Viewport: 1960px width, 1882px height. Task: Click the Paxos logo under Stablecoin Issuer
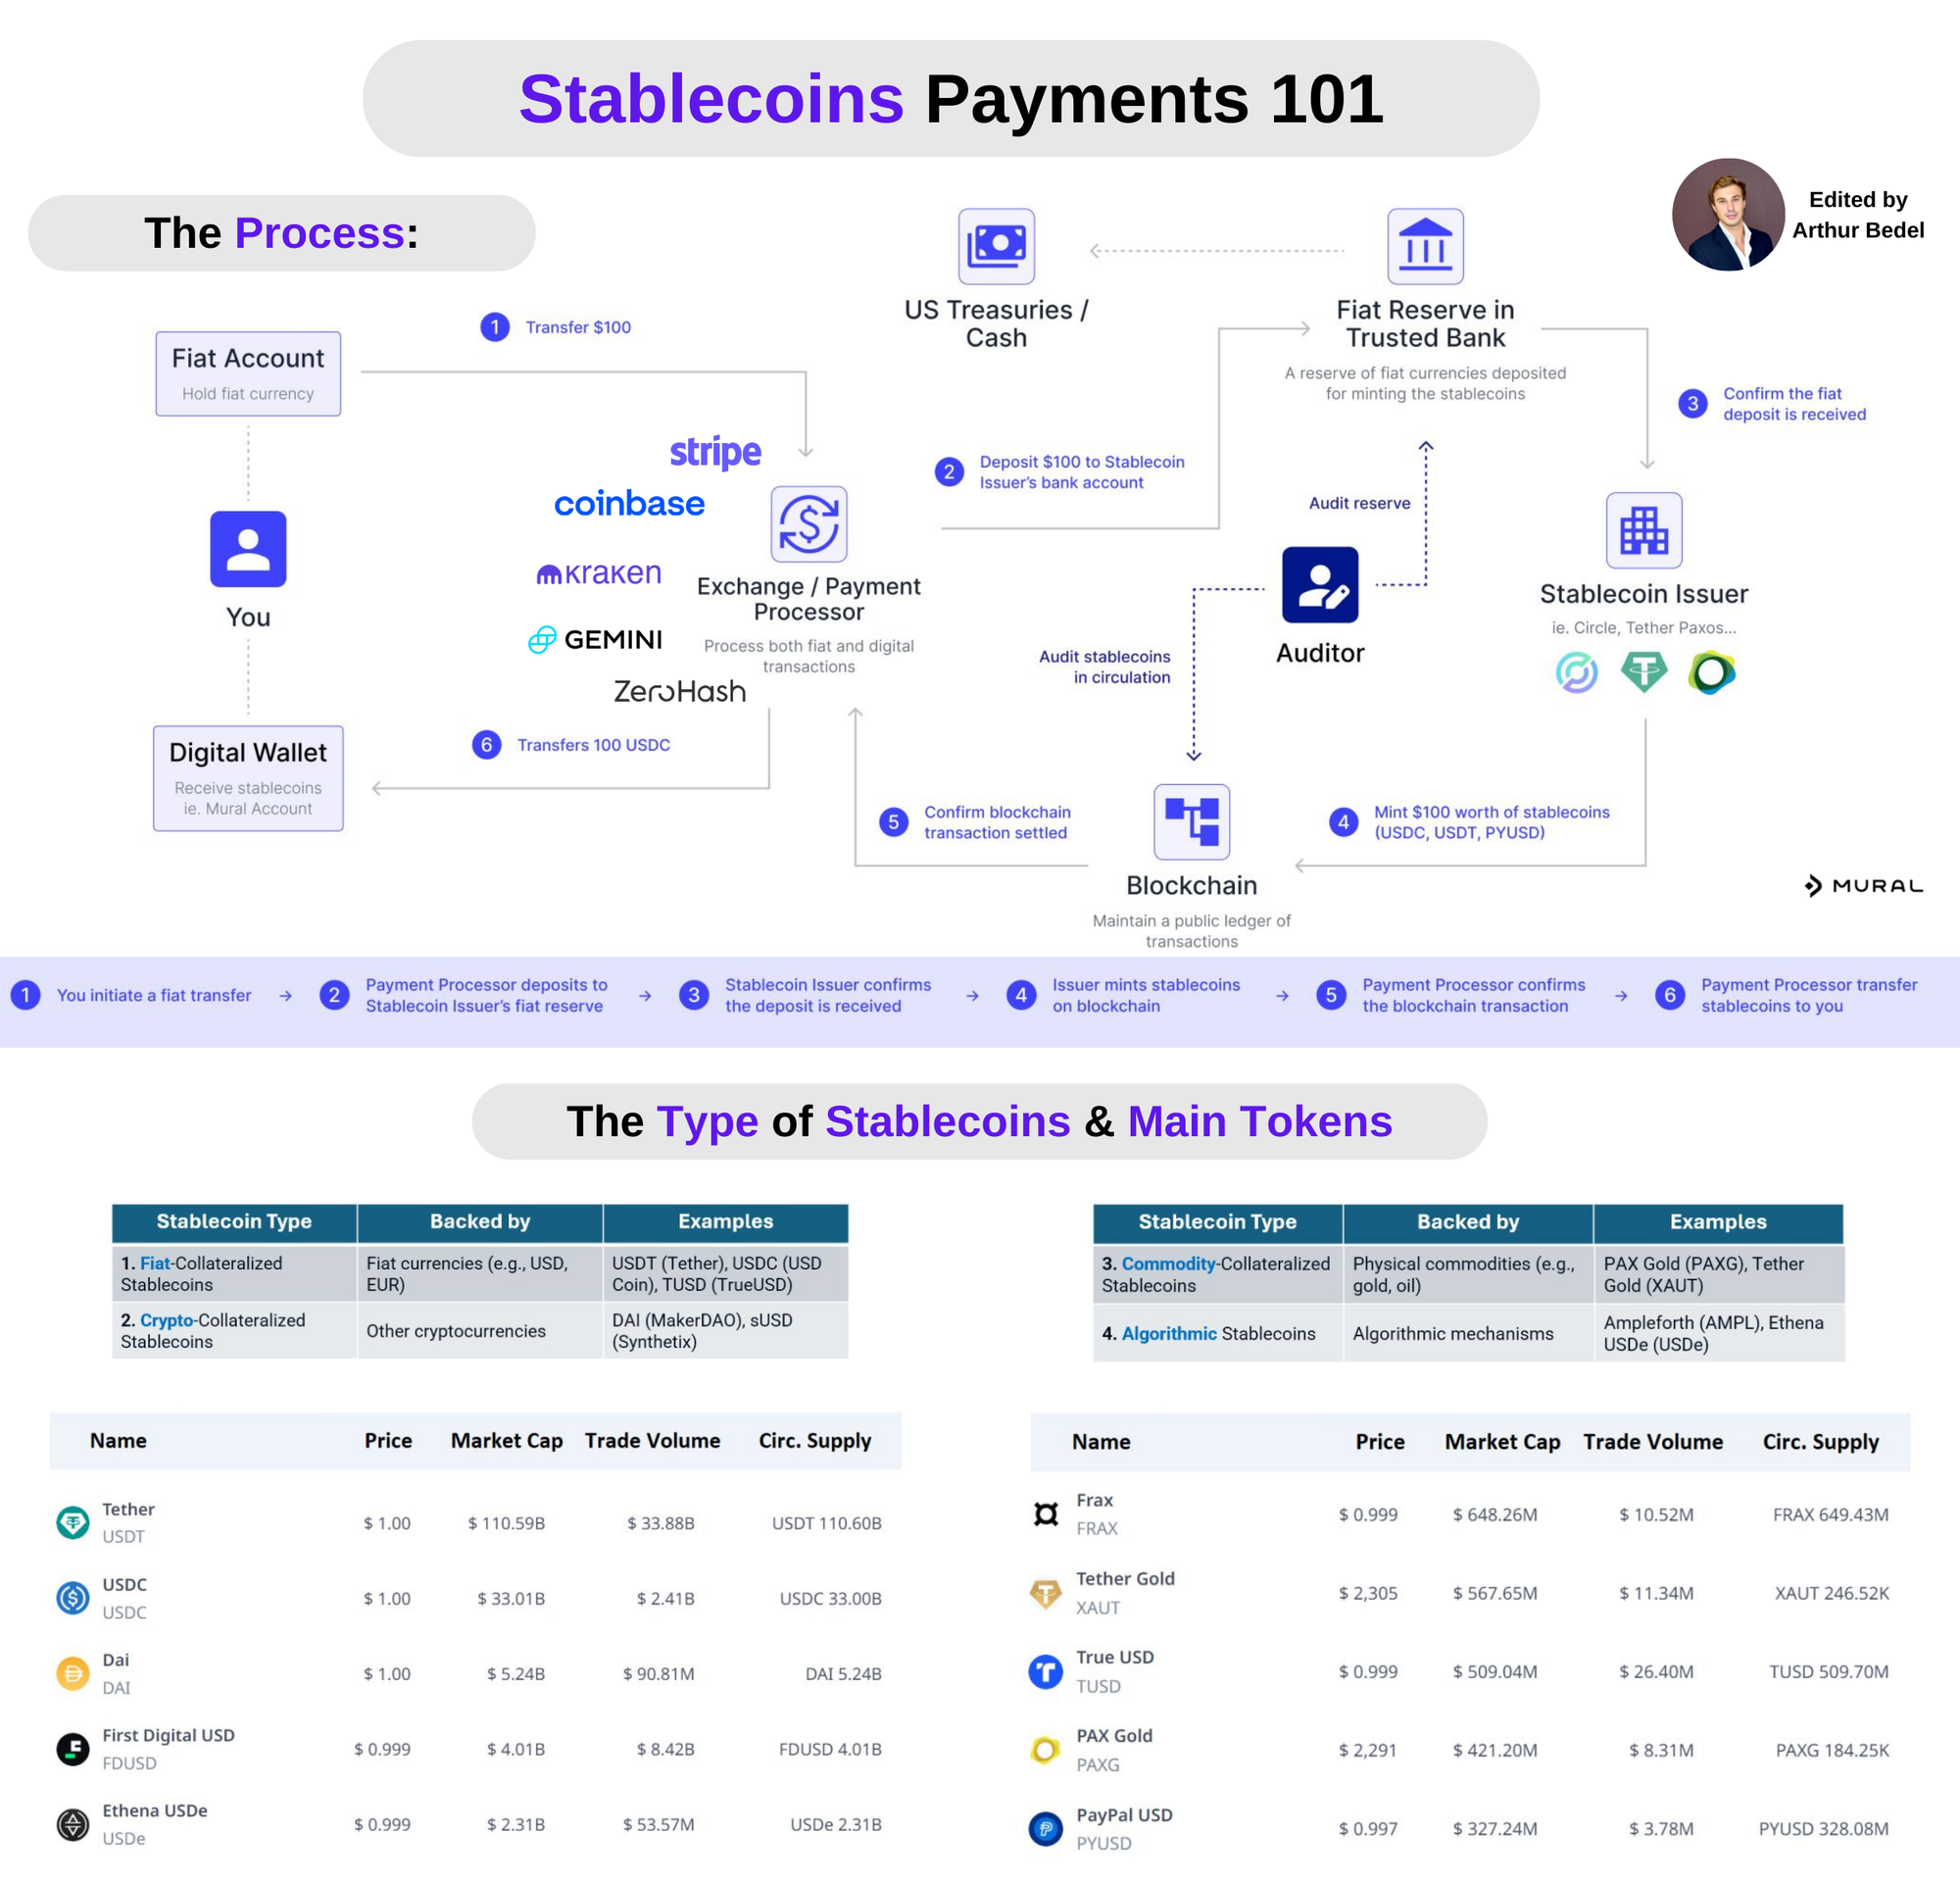pos(1711,672)
